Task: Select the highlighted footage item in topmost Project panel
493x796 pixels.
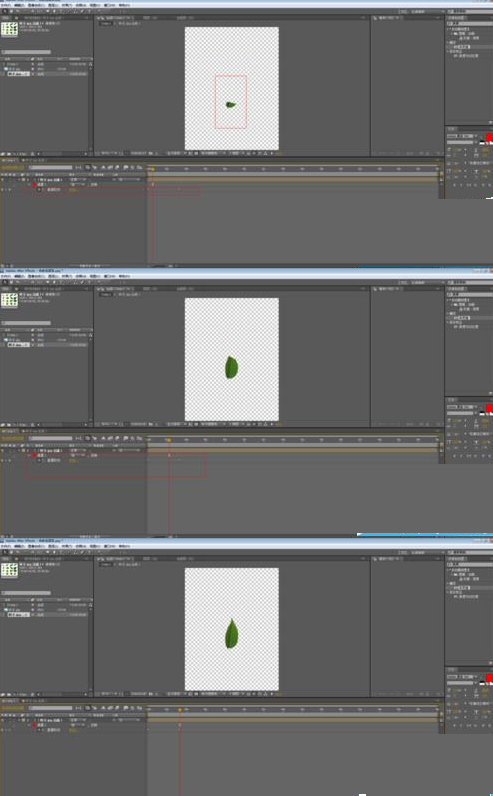Action: click(18, 74)
